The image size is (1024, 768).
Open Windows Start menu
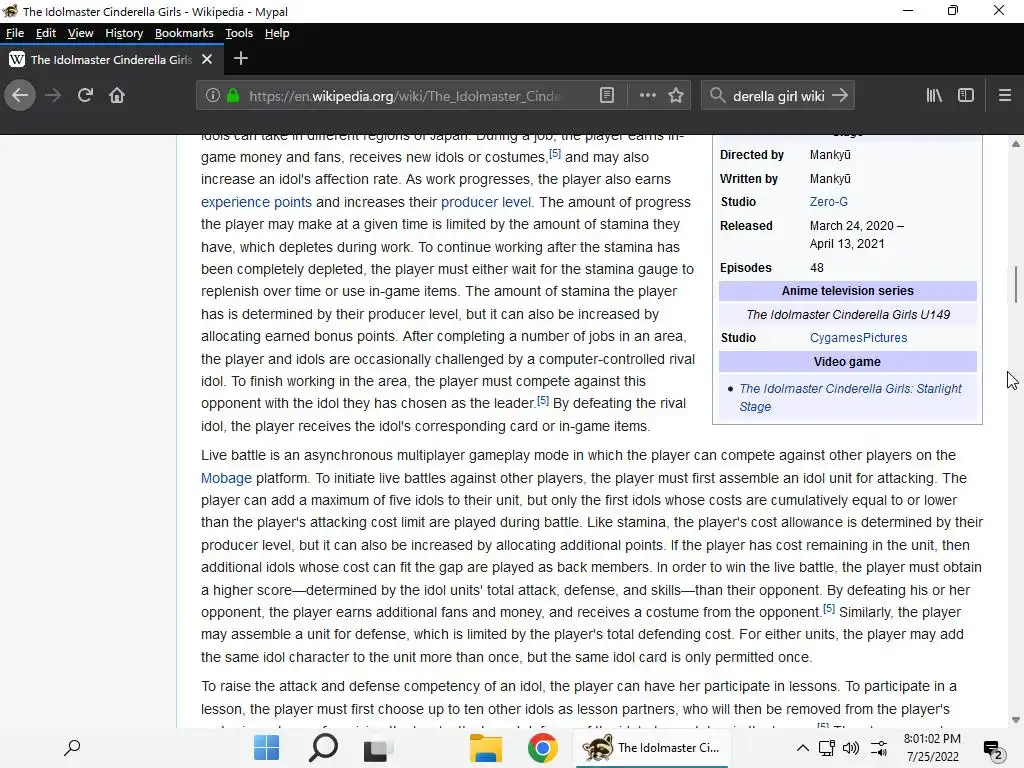(x=266, y=748)
